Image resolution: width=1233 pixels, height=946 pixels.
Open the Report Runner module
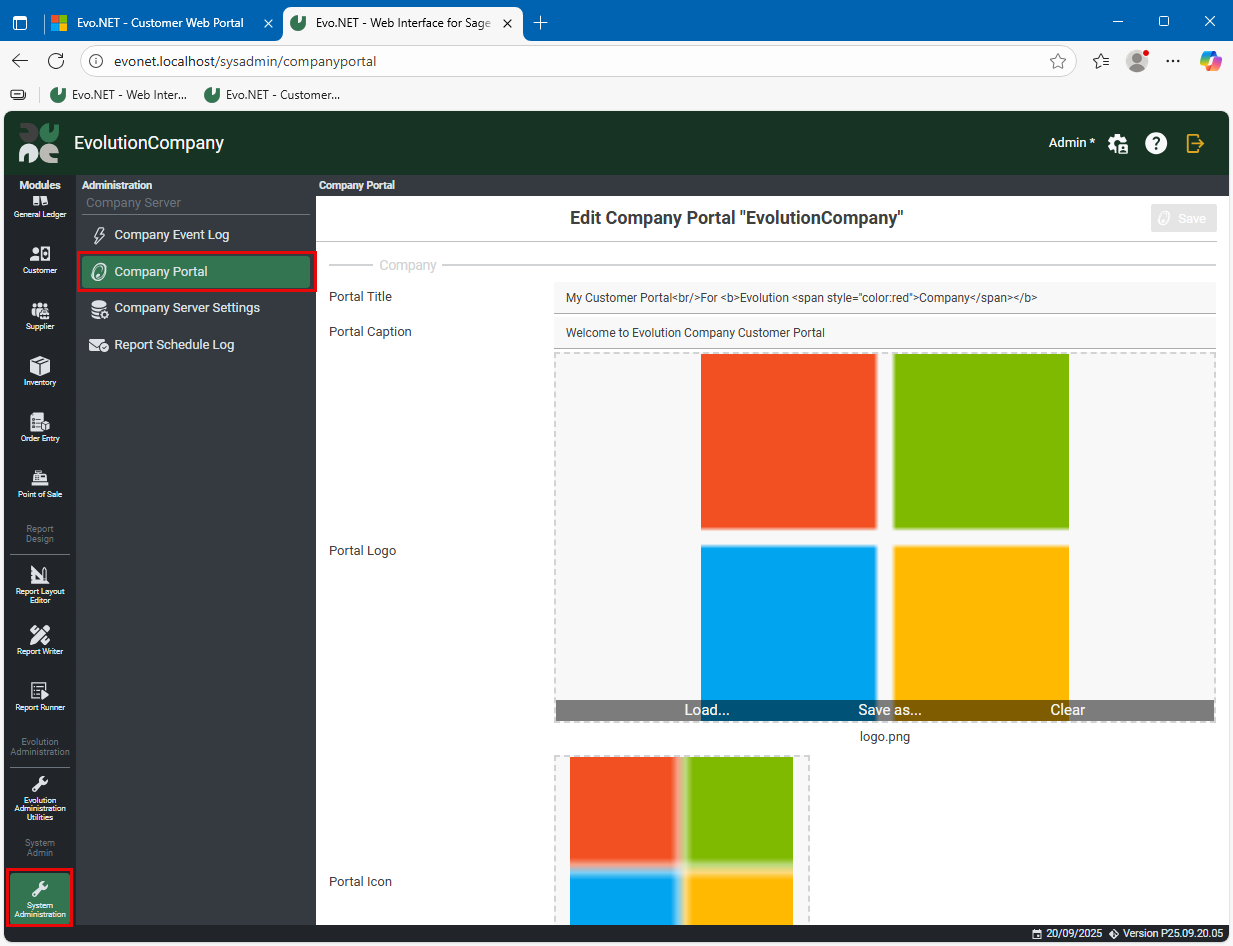pos(40,696)
